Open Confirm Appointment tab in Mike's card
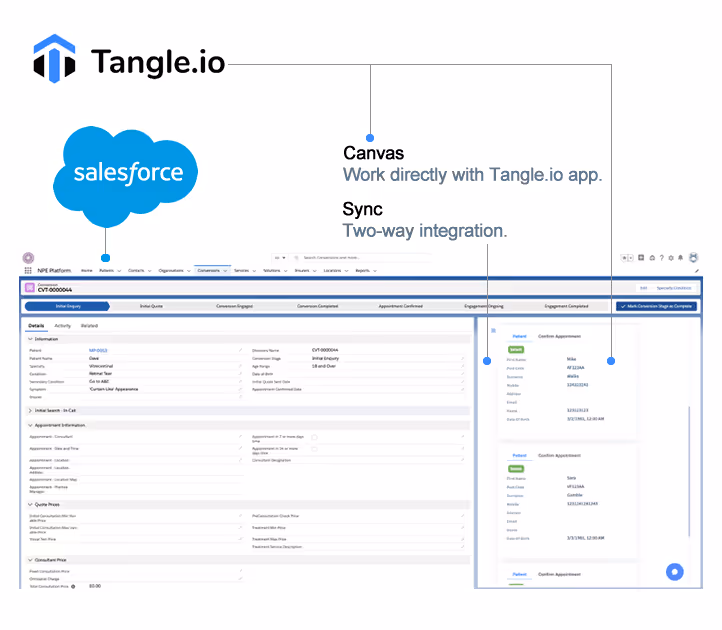This screenshot has height=630, width=722. (559, 337)
